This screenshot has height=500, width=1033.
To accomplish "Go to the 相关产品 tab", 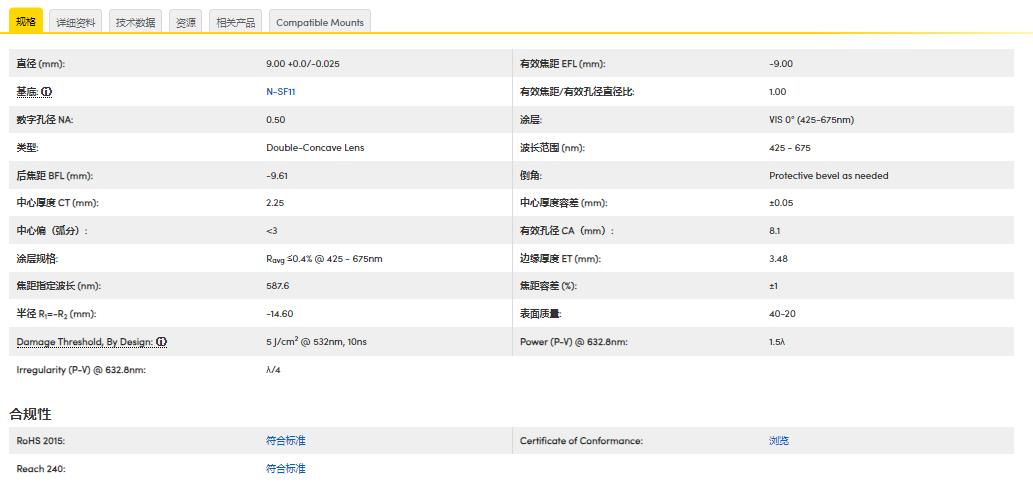I will pyautogui.click(x=235, y=21).
